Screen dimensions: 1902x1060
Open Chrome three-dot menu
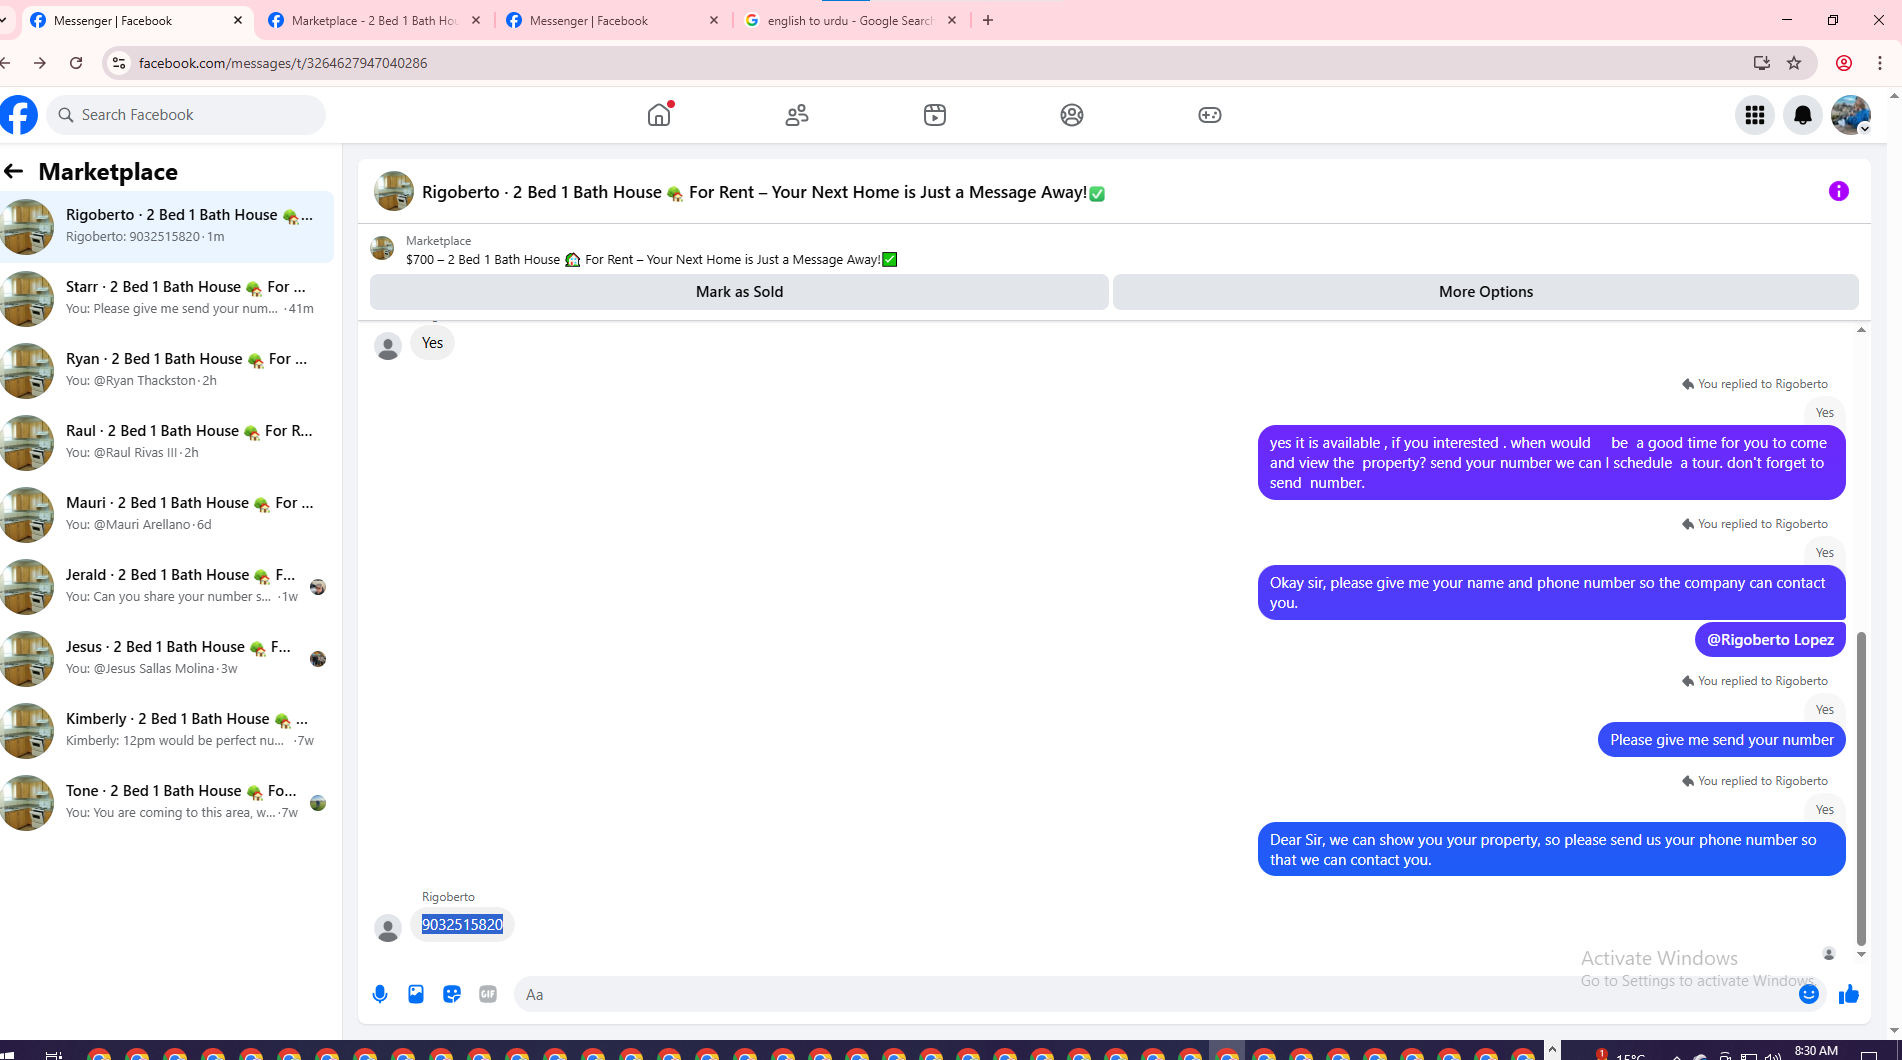pos(1880,63)
